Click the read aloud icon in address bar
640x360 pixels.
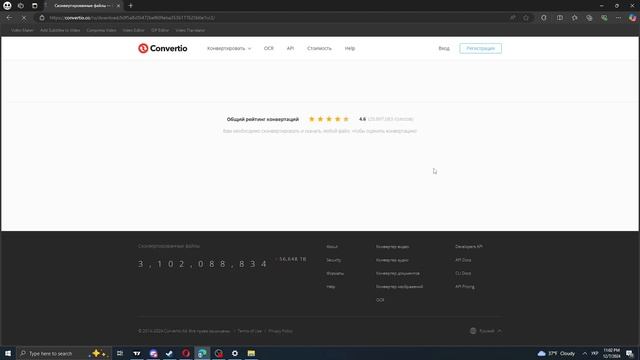point(512,18)
